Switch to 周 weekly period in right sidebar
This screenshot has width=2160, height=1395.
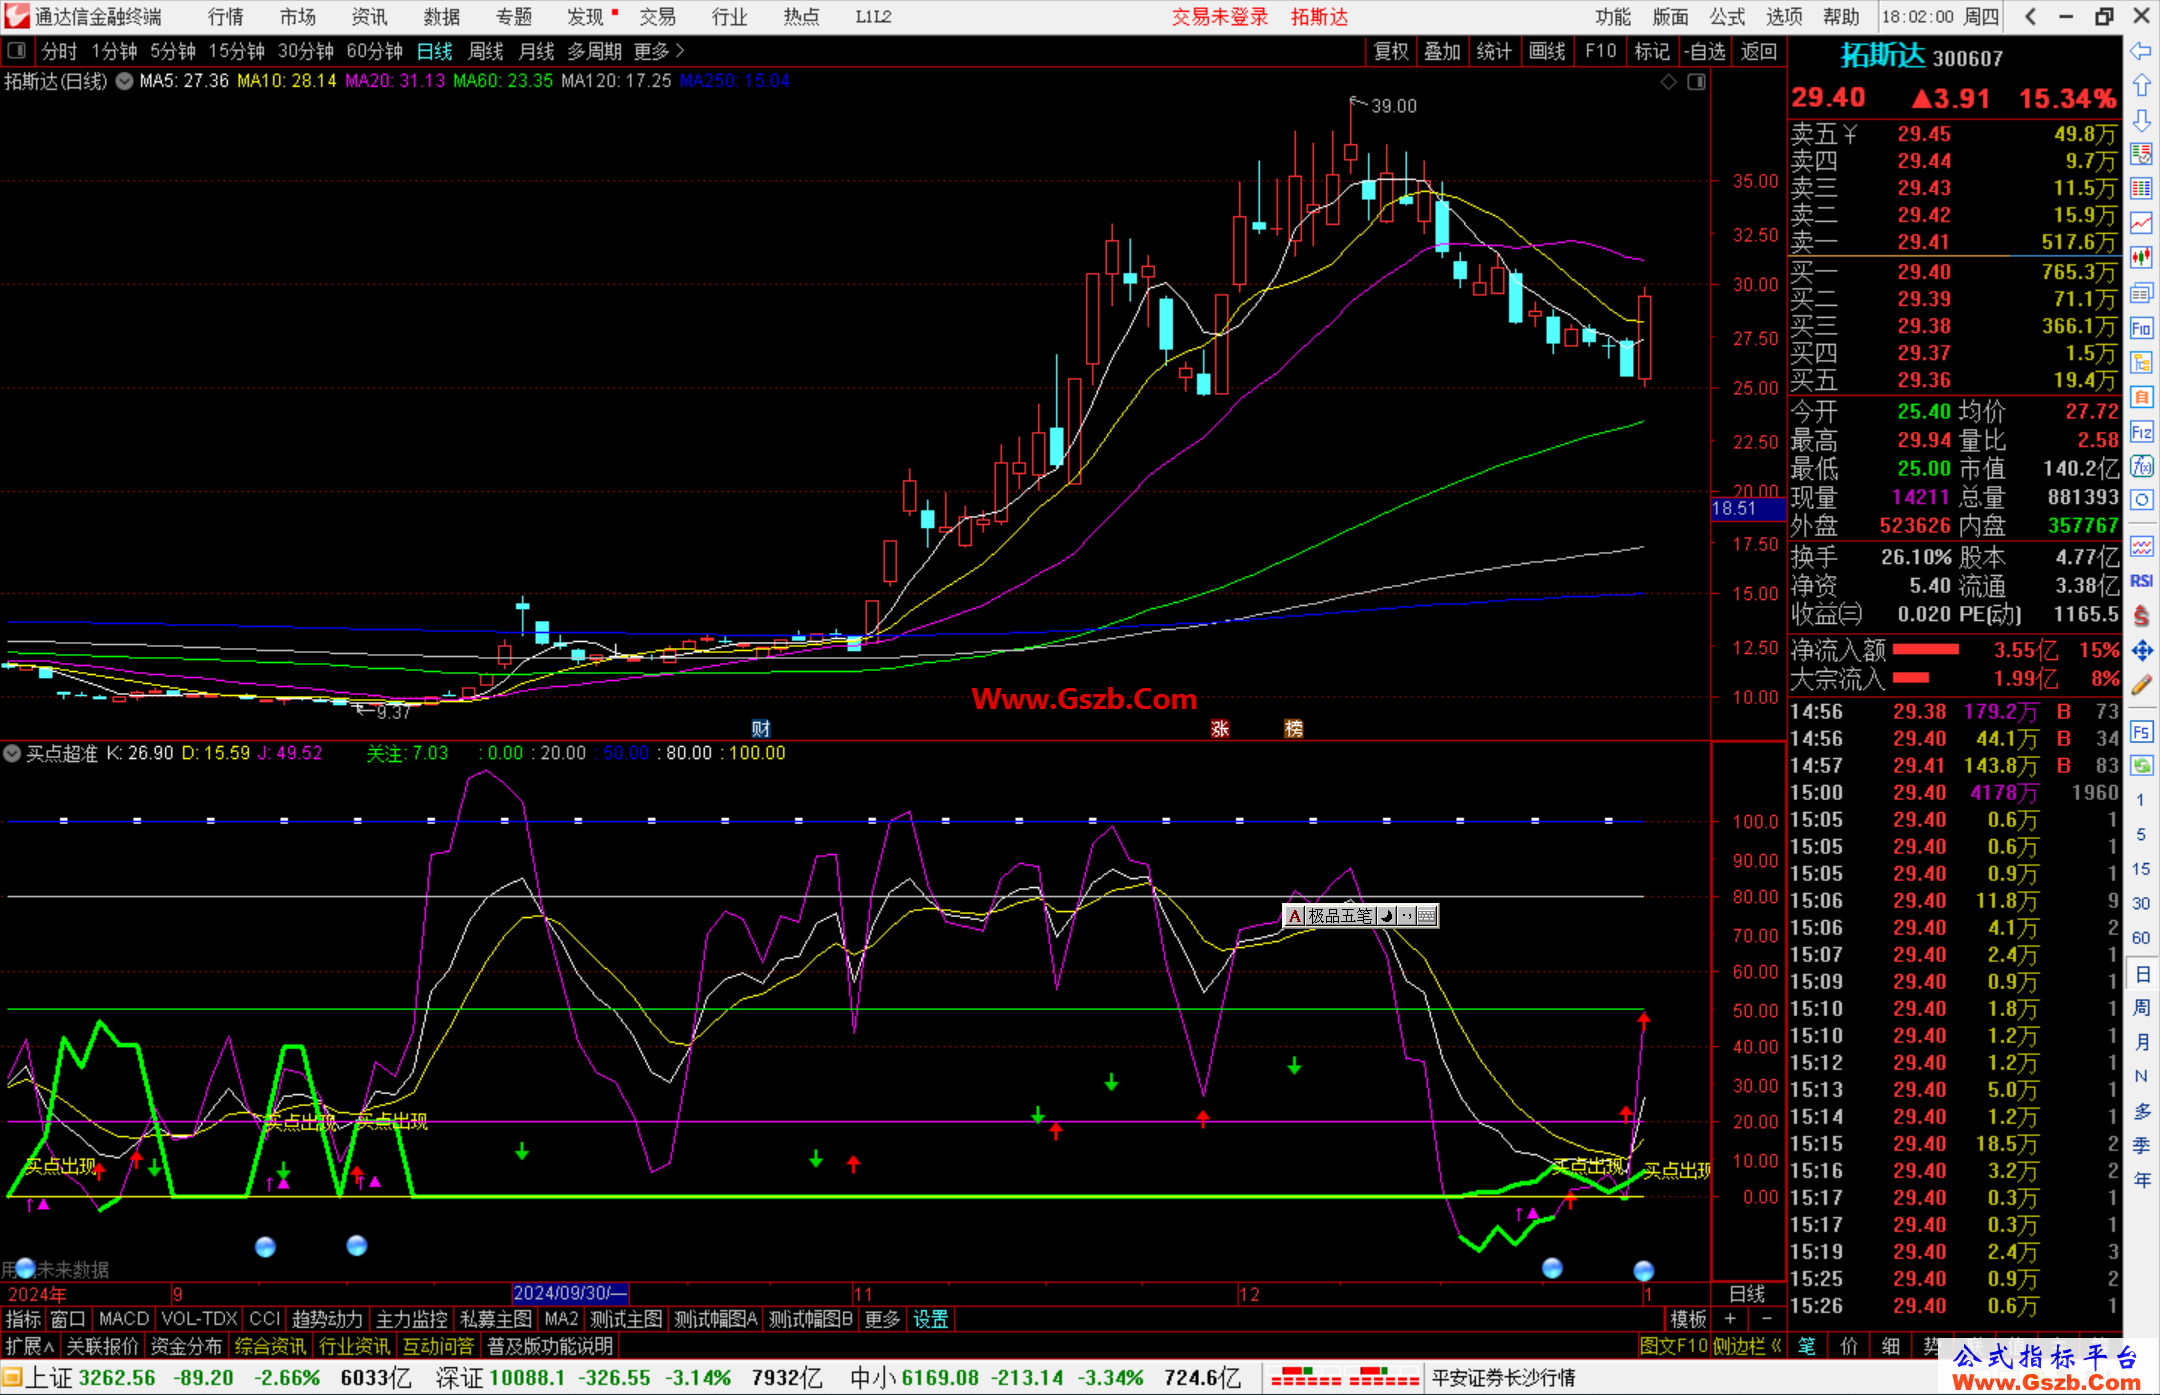pos(2141,1007)
